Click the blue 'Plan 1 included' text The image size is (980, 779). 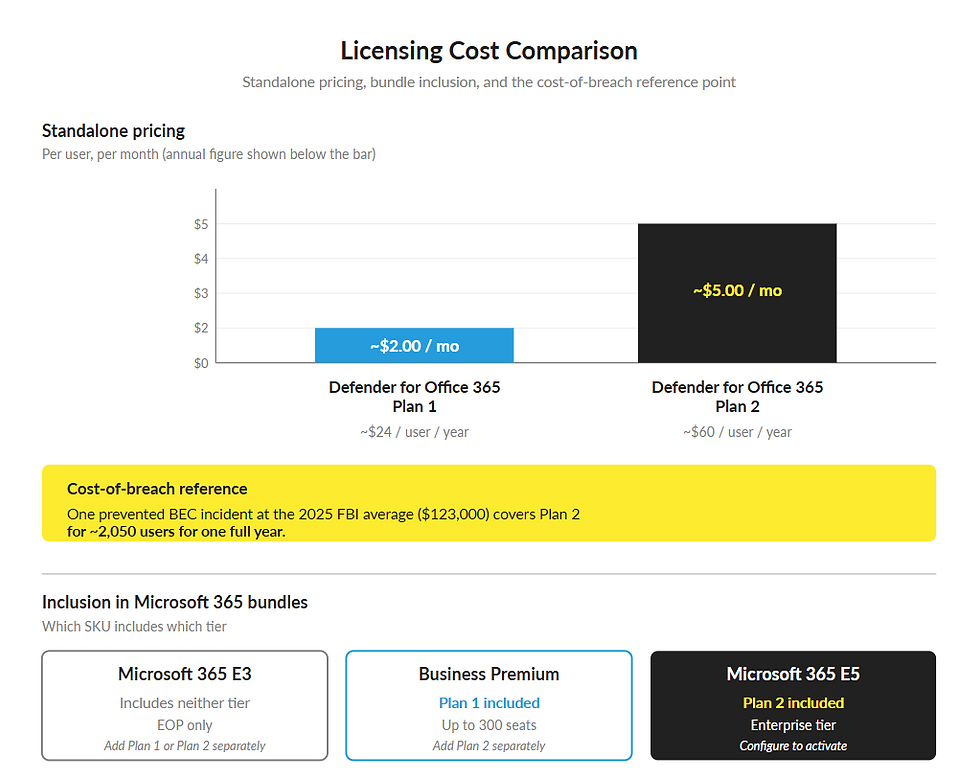tap(489, 703)
